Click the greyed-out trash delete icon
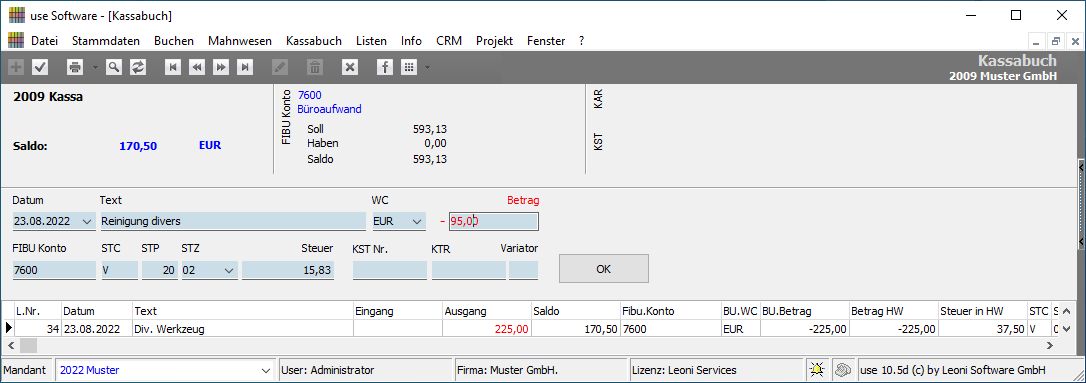Screen dimensions: 1086x383 click(x=314, y=67)
